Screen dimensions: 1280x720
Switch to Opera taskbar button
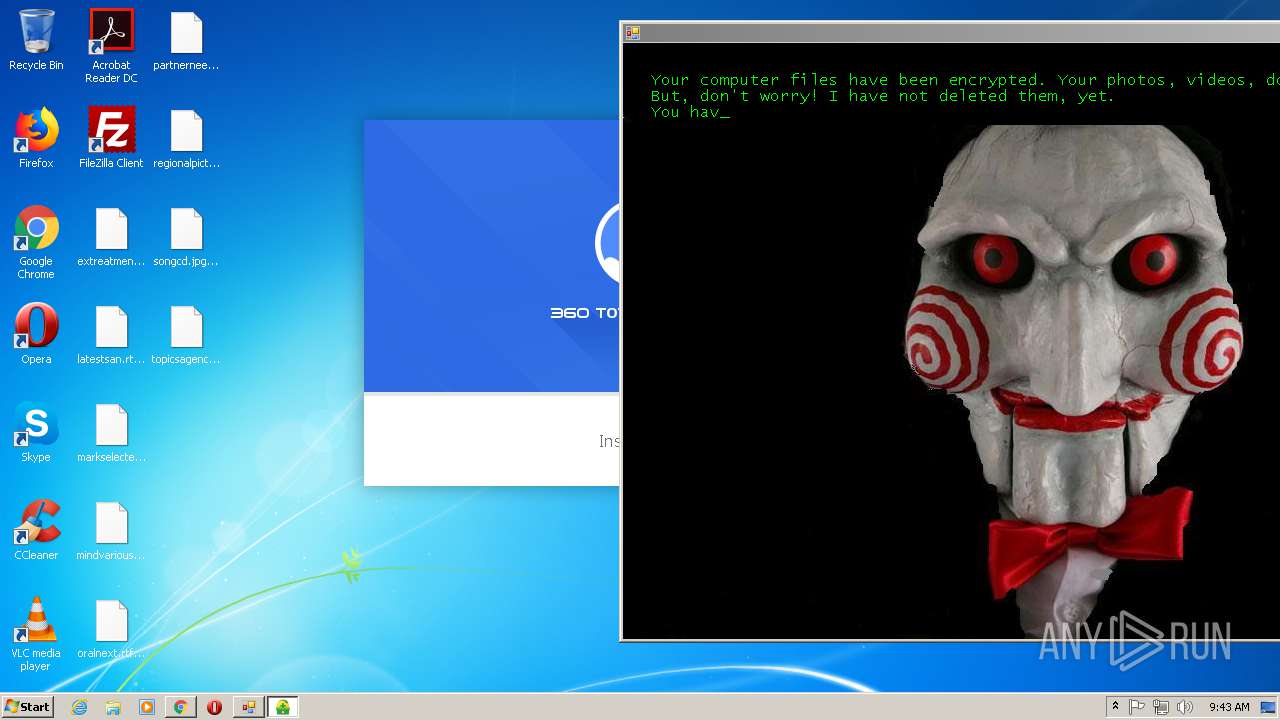[x=214, y=707]
